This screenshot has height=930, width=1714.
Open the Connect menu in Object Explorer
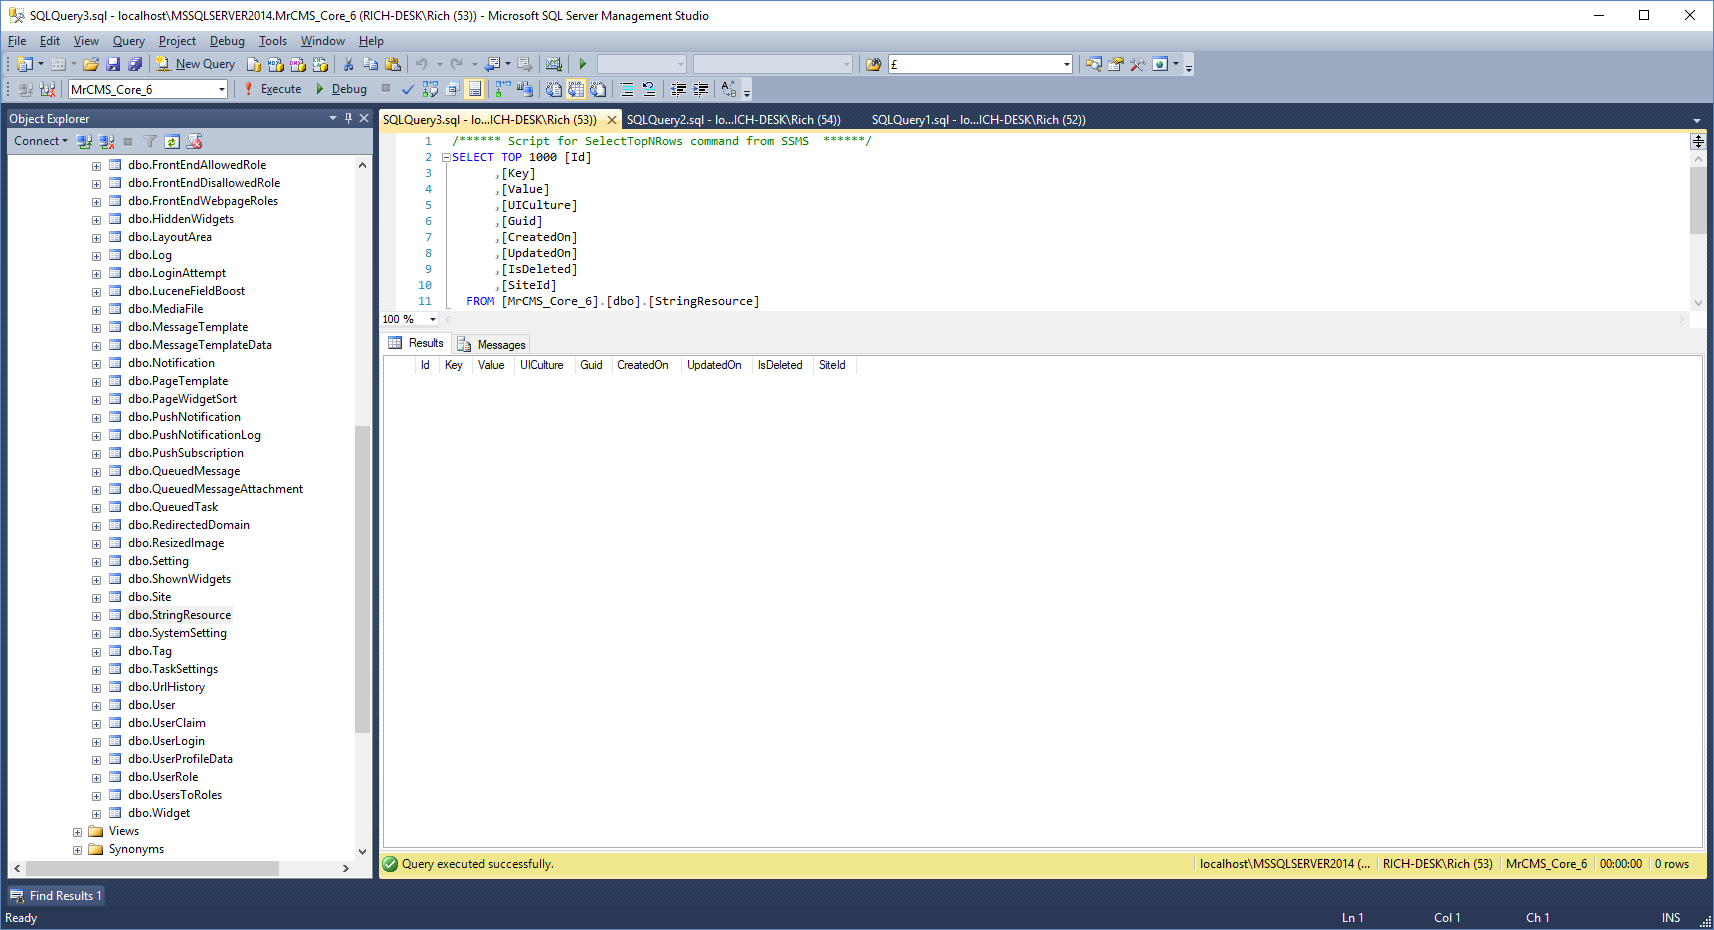[x=39, y=141]
